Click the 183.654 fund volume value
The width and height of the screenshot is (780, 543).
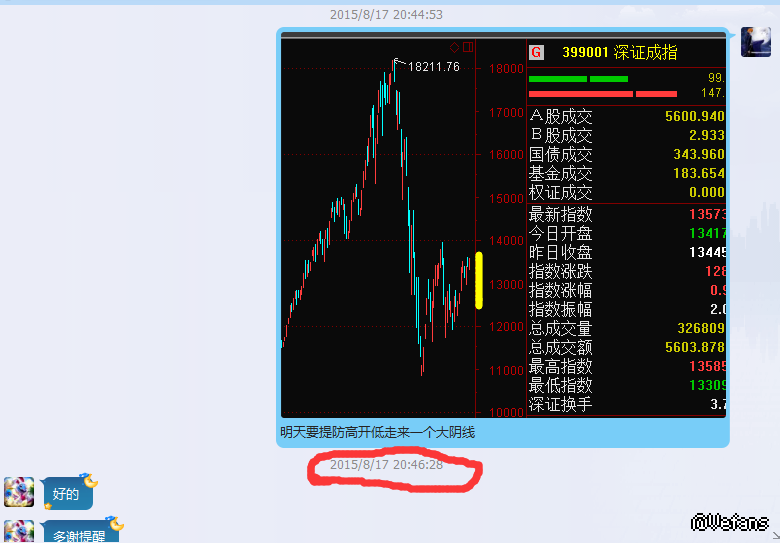point(699,173)
